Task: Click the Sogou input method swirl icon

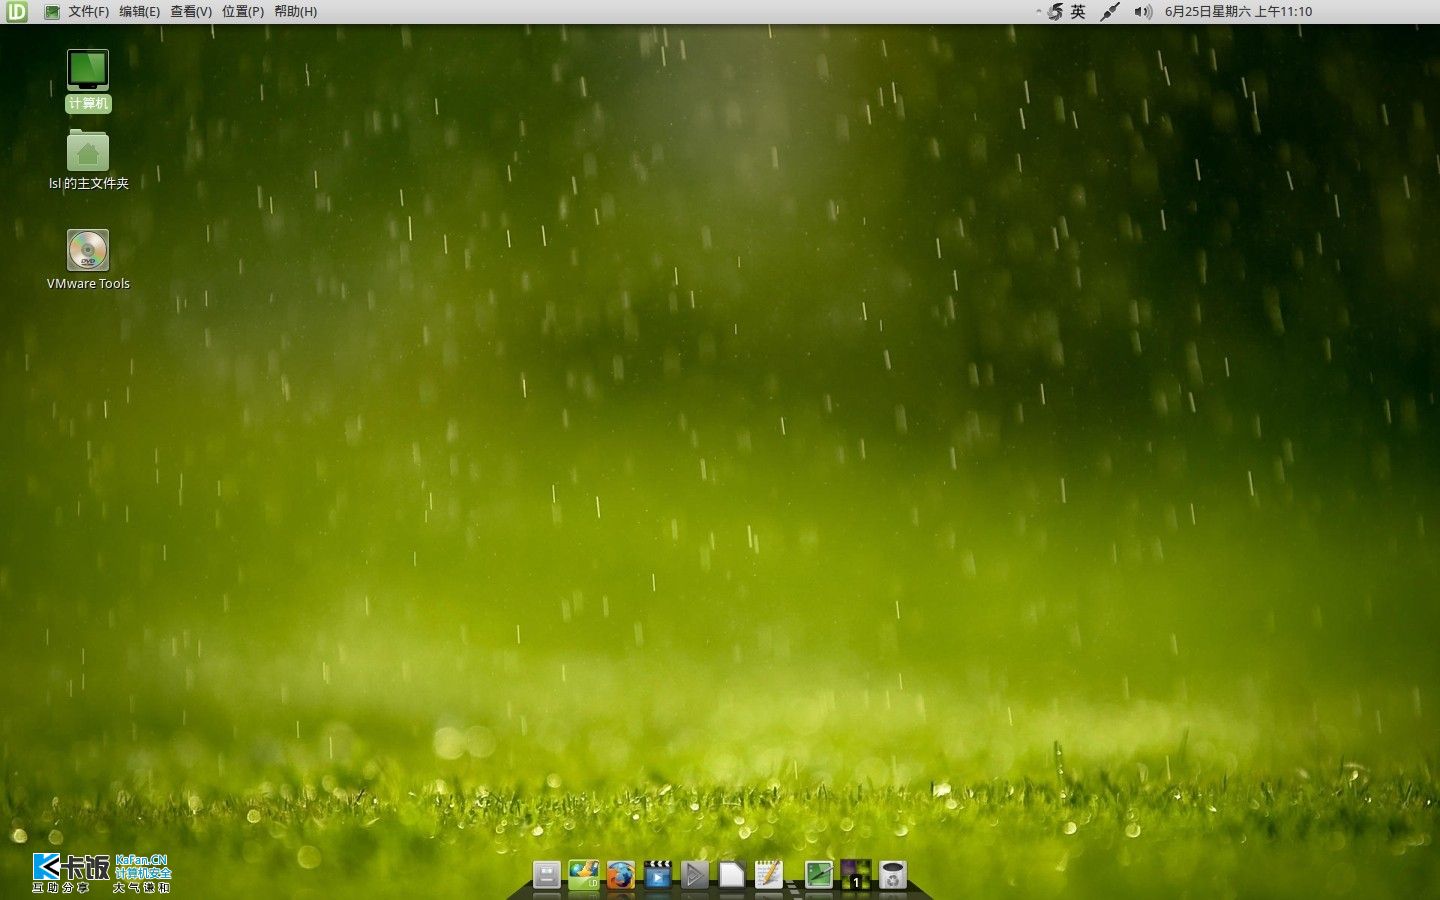Action: click(x=1055, y=12)
